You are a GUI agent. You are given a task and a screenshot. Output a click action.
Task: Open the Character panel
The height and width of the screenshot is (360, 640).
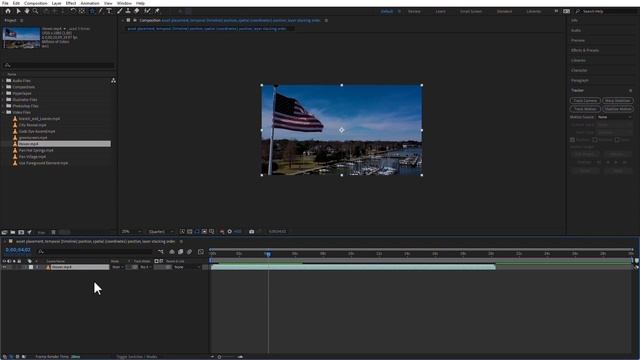pos(579,70)
